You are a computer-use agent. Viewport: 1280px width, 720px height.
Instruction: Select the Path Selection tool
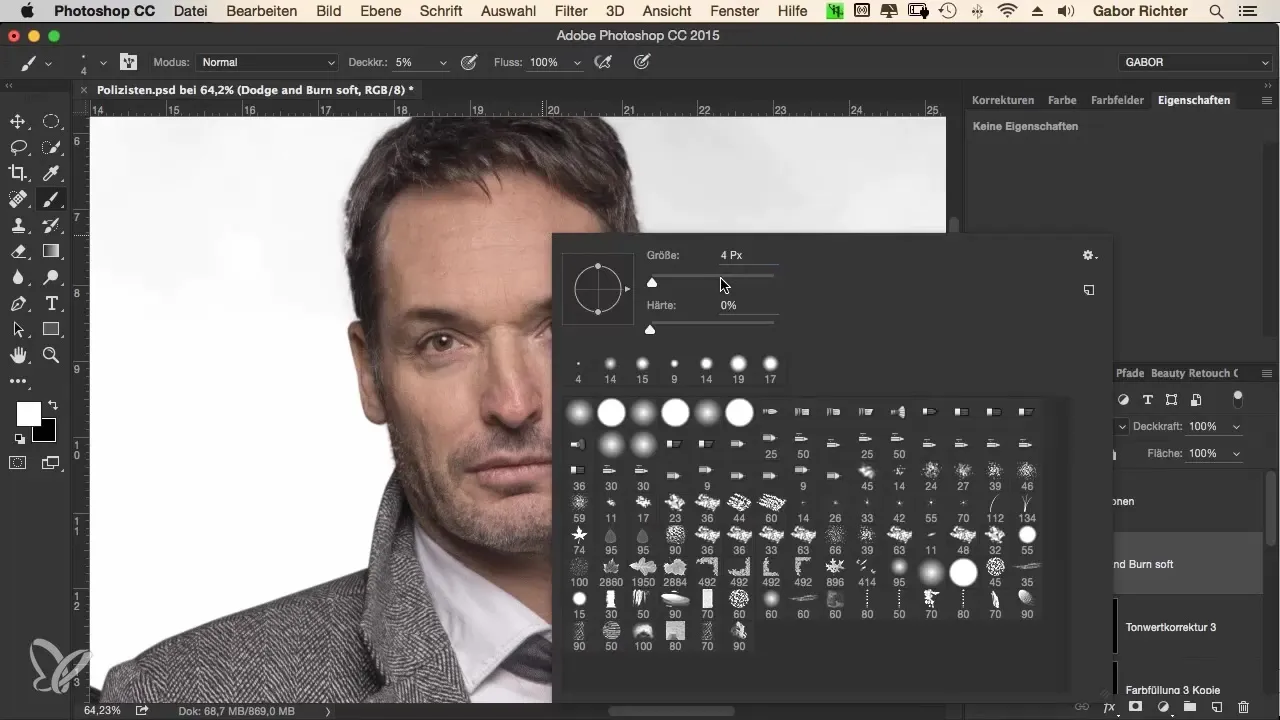(x=18, y=330)
